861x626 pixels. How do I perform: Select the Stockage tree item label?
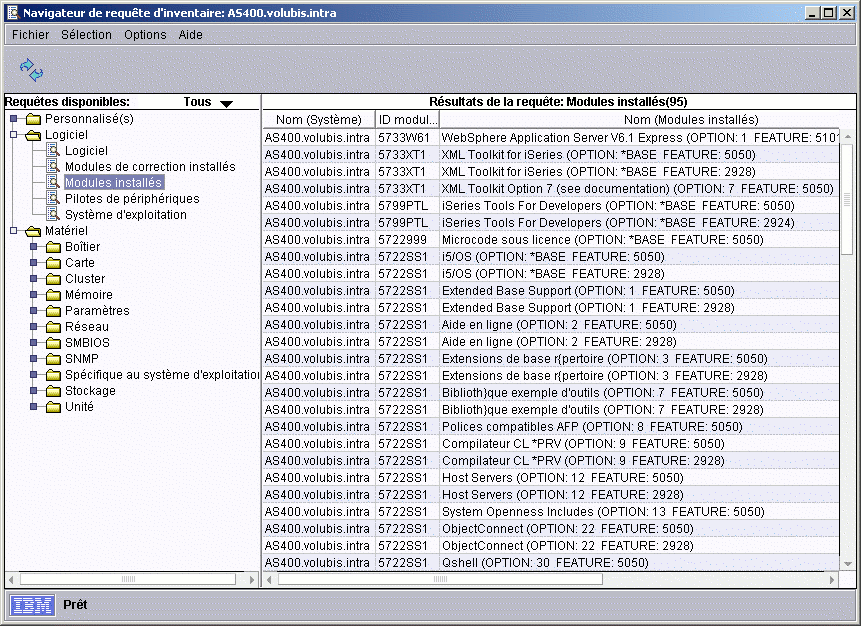(90, 391)
